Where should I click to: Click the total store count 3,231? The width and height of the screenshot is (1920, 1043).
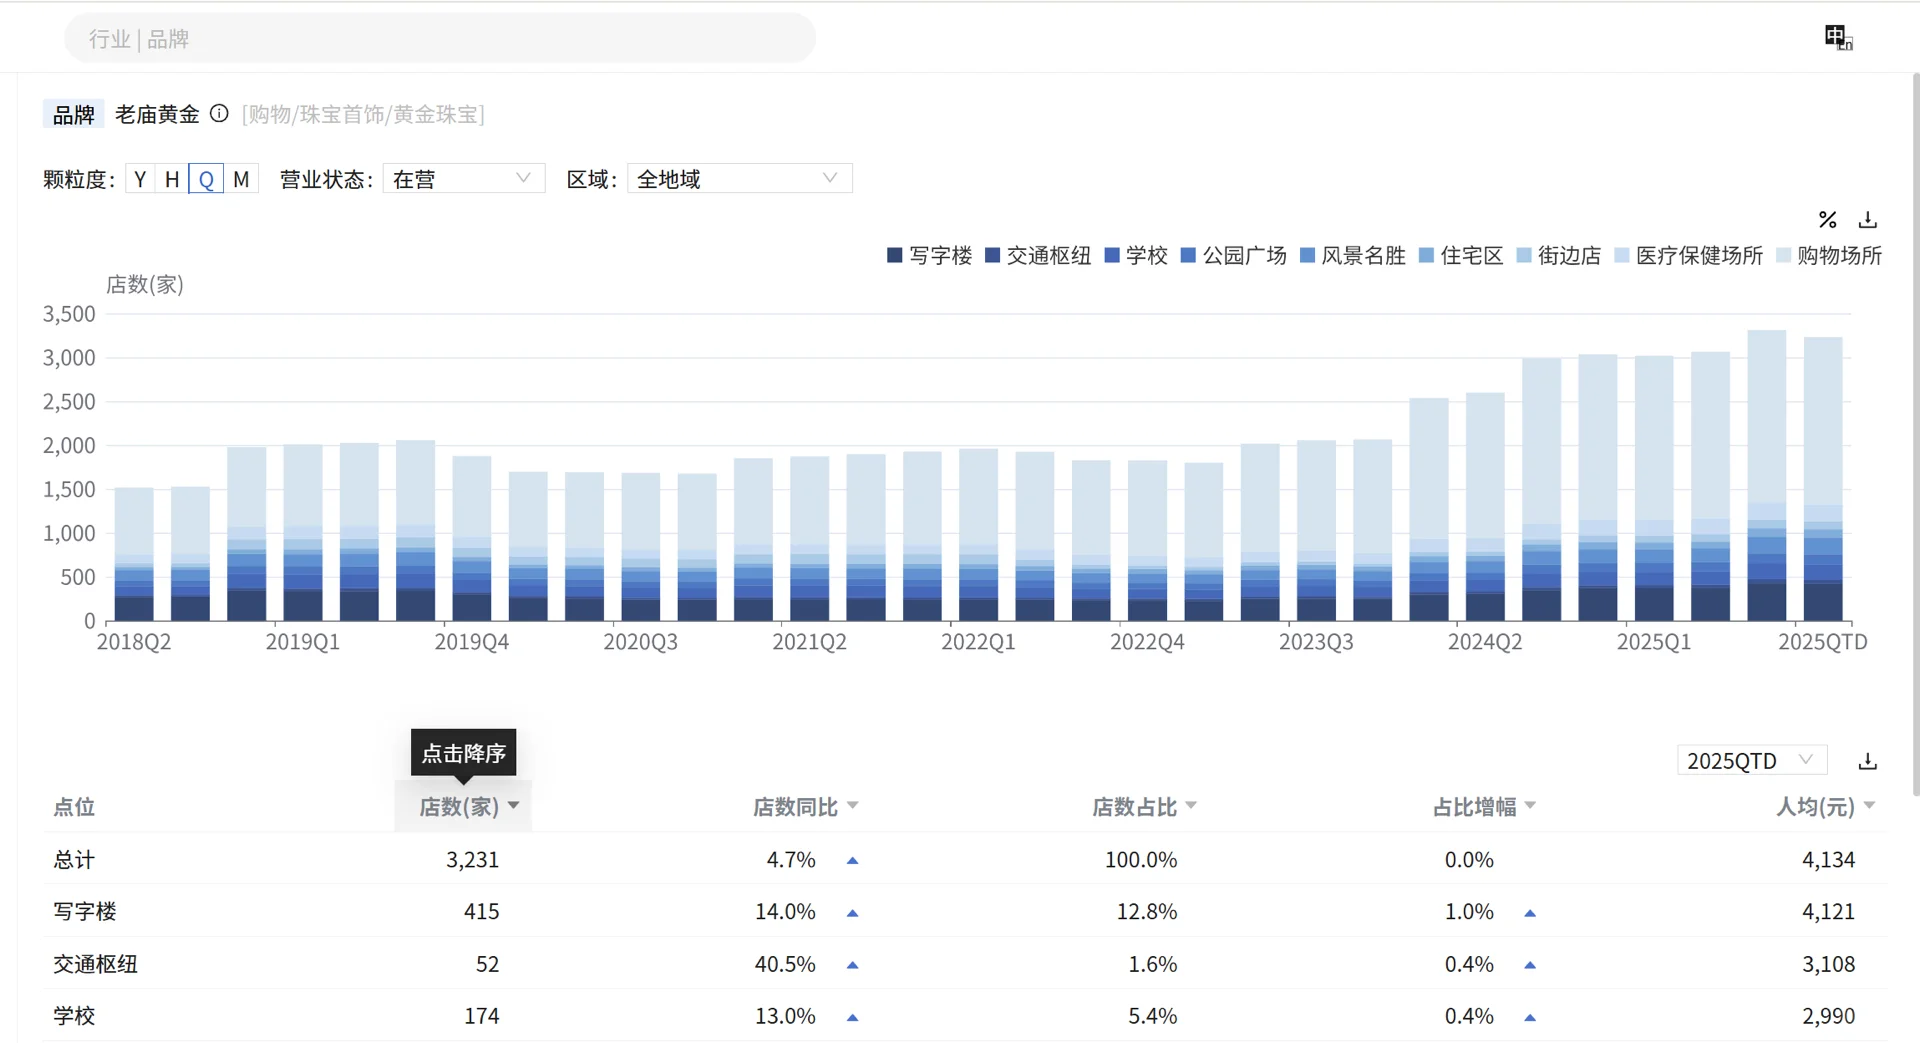point(472,860)
